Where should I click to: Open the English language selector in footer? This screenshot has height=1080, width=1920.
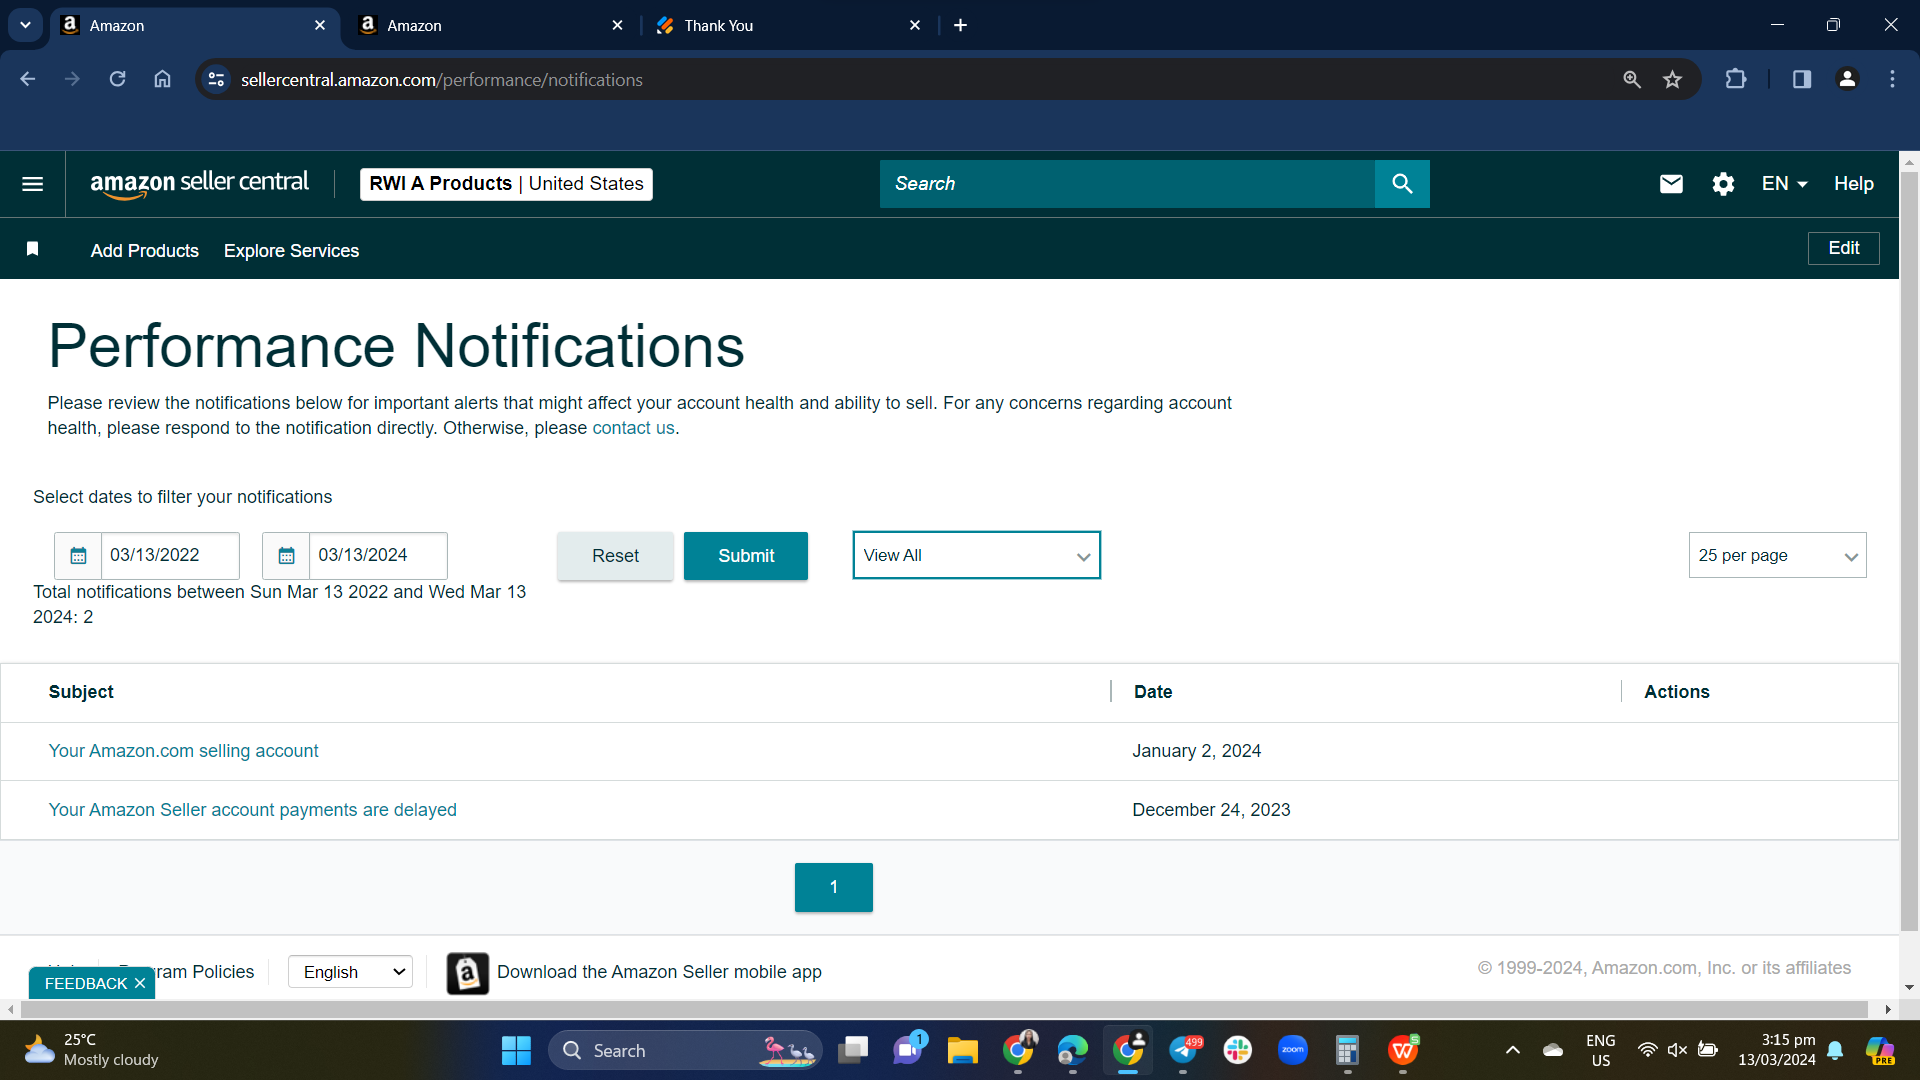pos(350,972)
